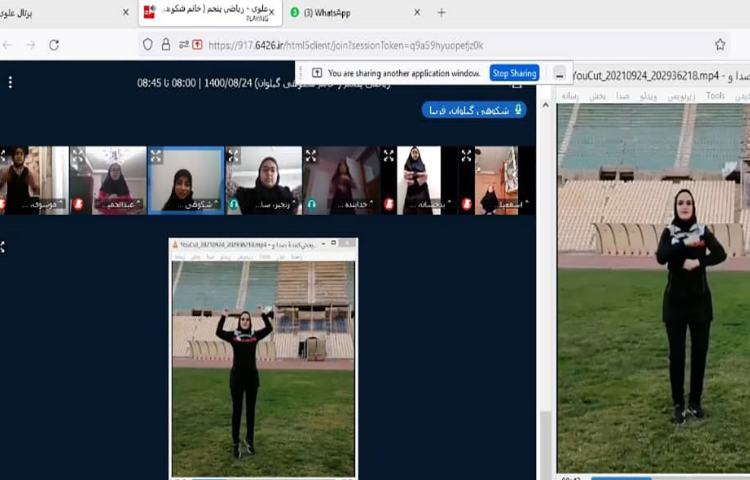Open VLC ویدئو (Video) menu

tap(648, 96)
